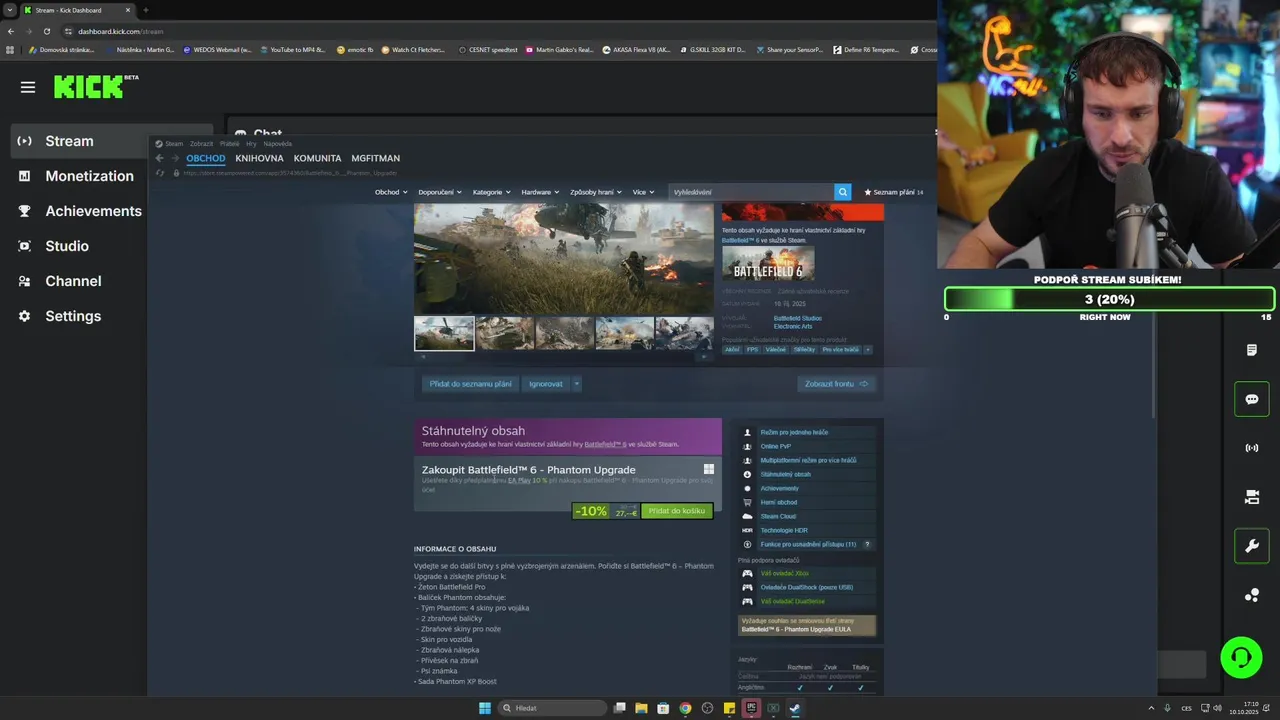Open Monetization in Kick sidebar
The width and height of the screenshot is (1280, 720).
(x=89, y=176)
